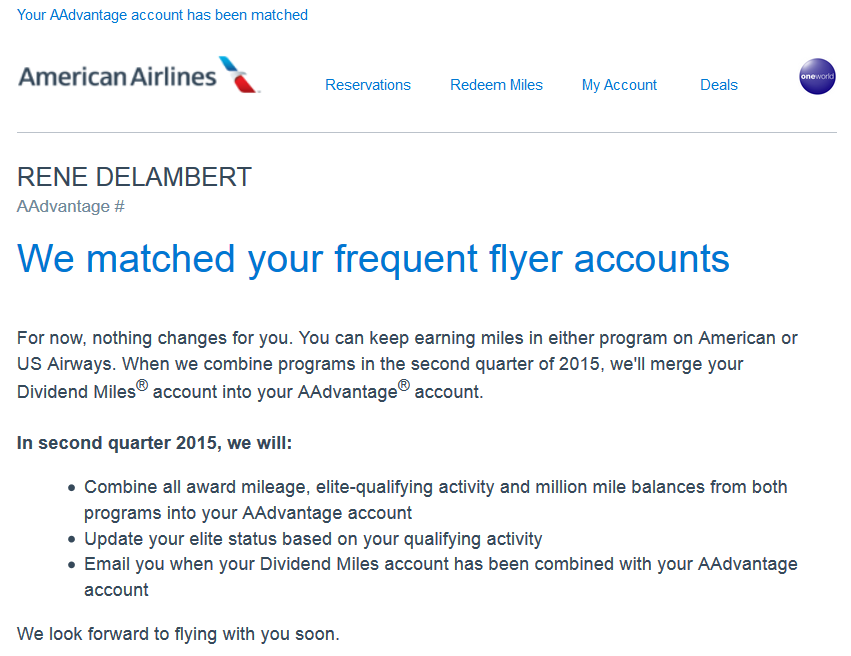Click 'We look forward to flying with you soon'

pos(178,634)
